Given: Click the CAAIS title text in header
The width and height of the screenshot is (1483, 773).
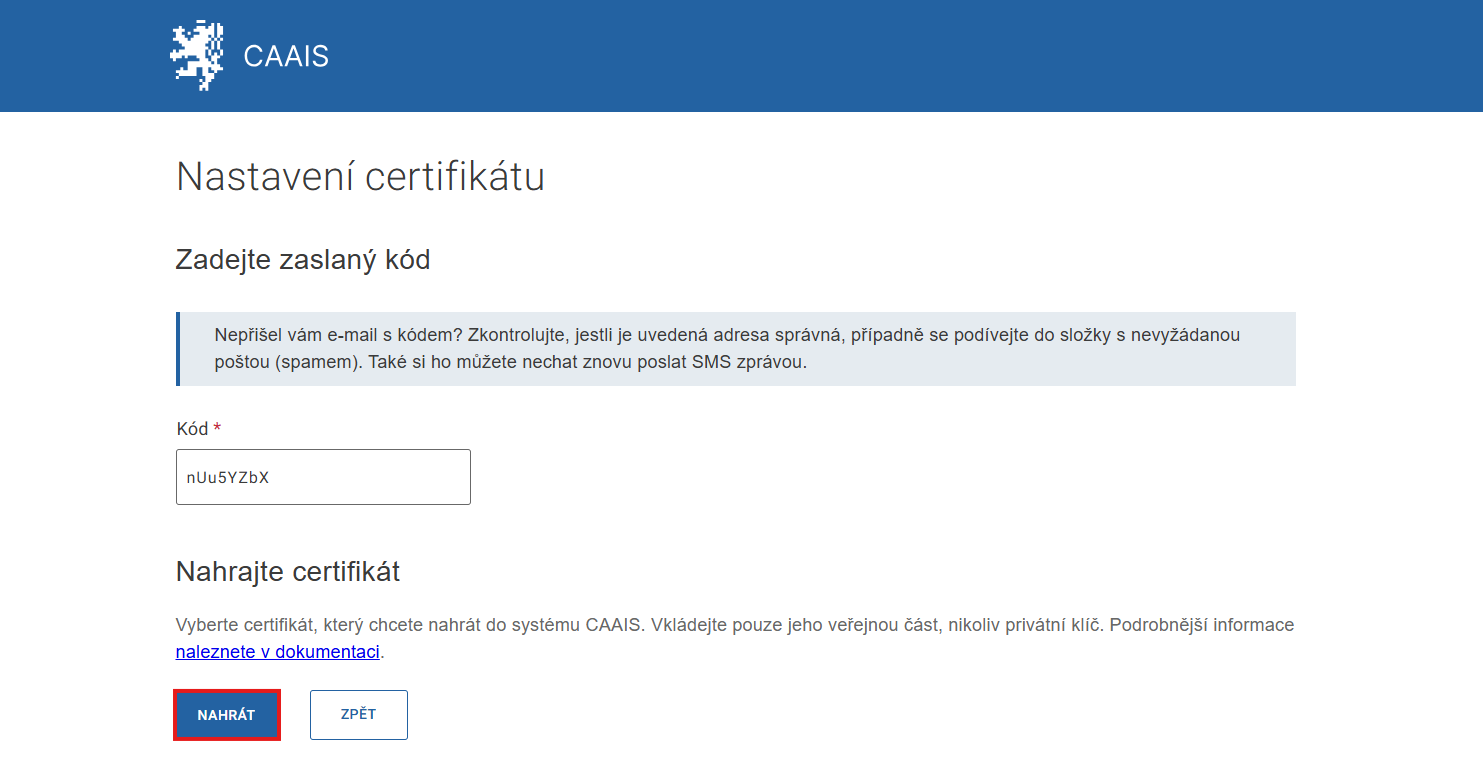Looking at the screenshot, I should pyautogui.click(x=286, y=57).
